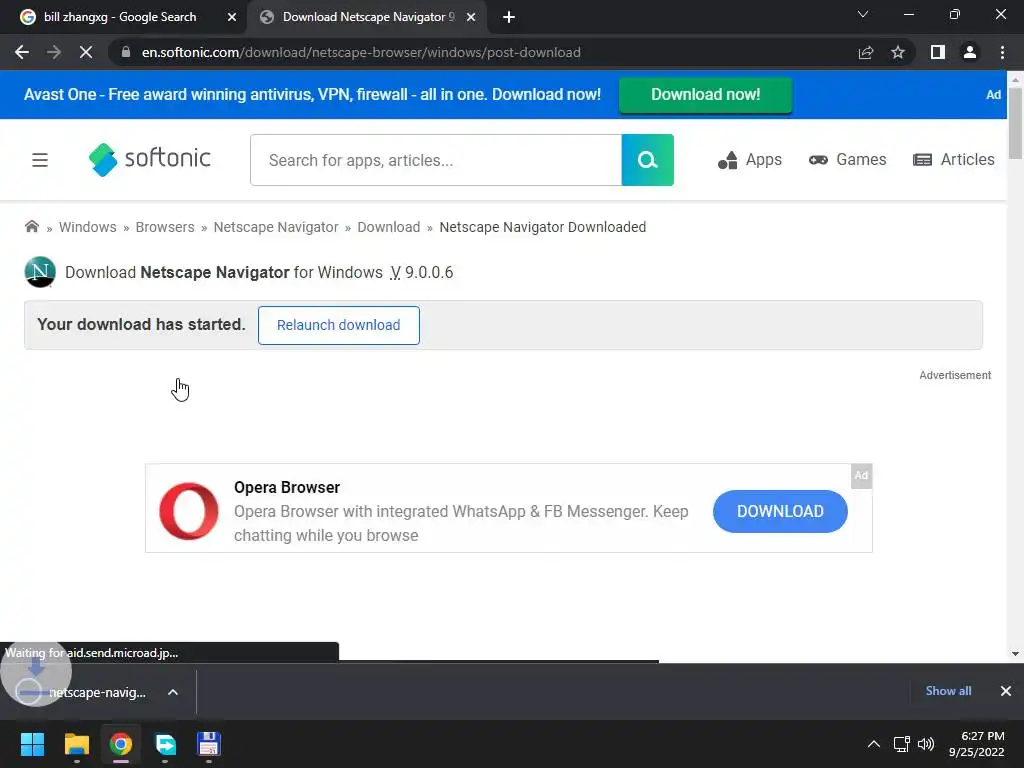The height and width of the screenshot is (768, 1024).
Task: Click the blue DOWNLOAD button for Opera
Action: pos(780,511)
